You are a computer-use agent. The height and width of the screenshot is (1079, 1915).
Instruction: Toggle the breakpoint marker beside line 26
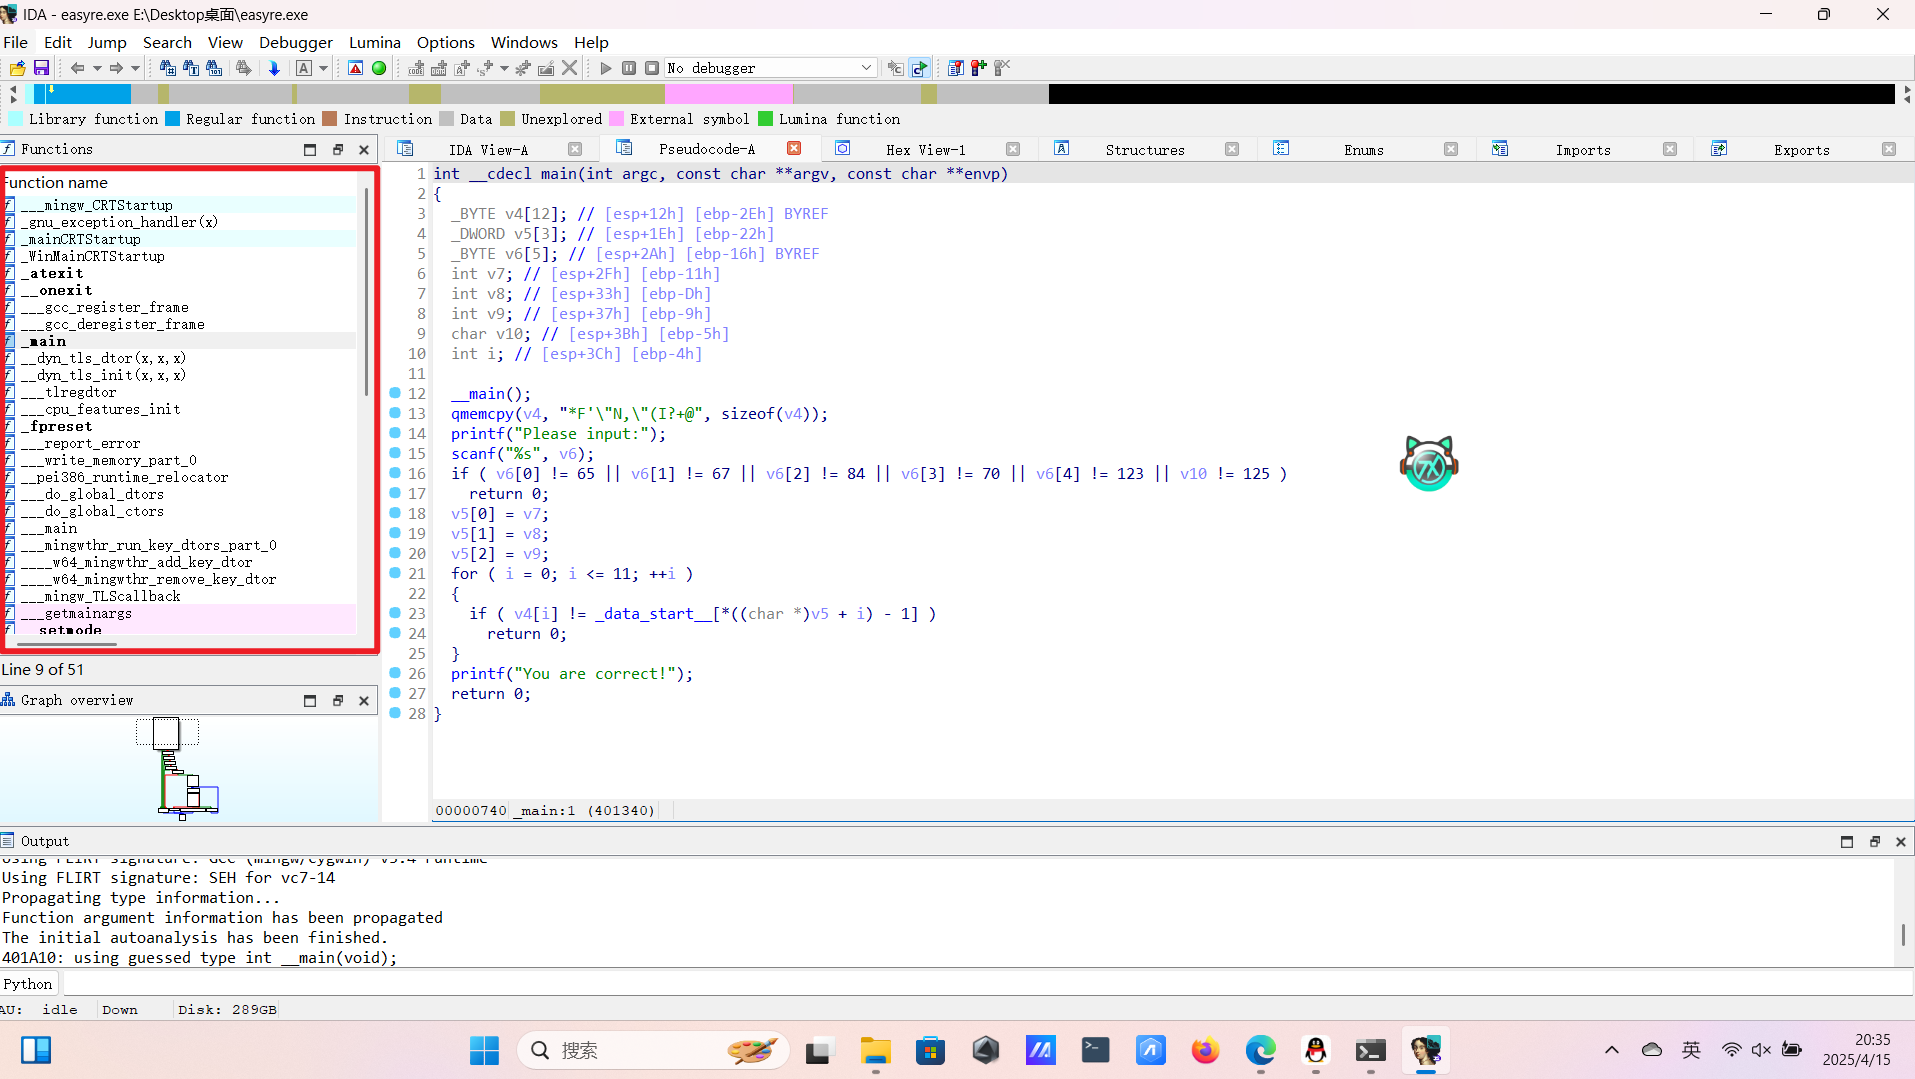click(396, 674)
